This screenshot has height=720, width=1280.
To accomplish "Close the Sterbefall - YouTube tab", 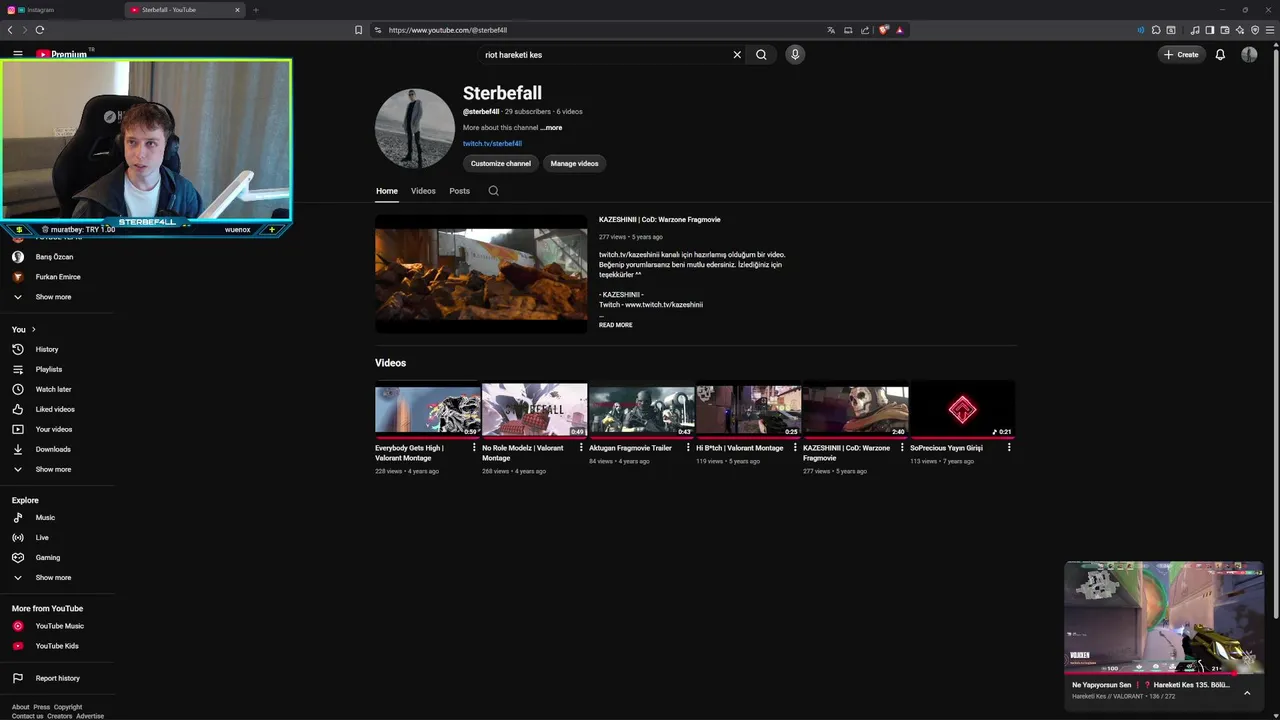I will tap(237, 10).
